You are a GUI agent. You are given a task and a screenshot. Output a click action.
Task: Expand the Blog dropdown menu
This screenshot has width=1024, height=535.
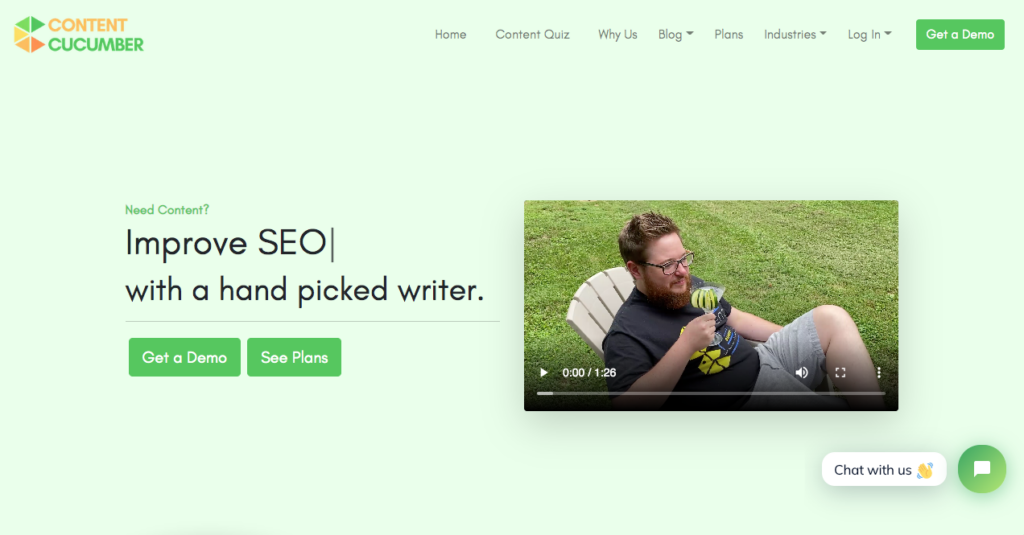675,35
